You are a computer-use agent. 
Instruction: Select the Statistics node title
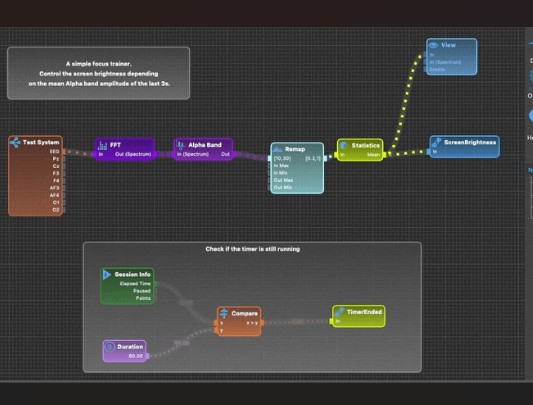365,146
